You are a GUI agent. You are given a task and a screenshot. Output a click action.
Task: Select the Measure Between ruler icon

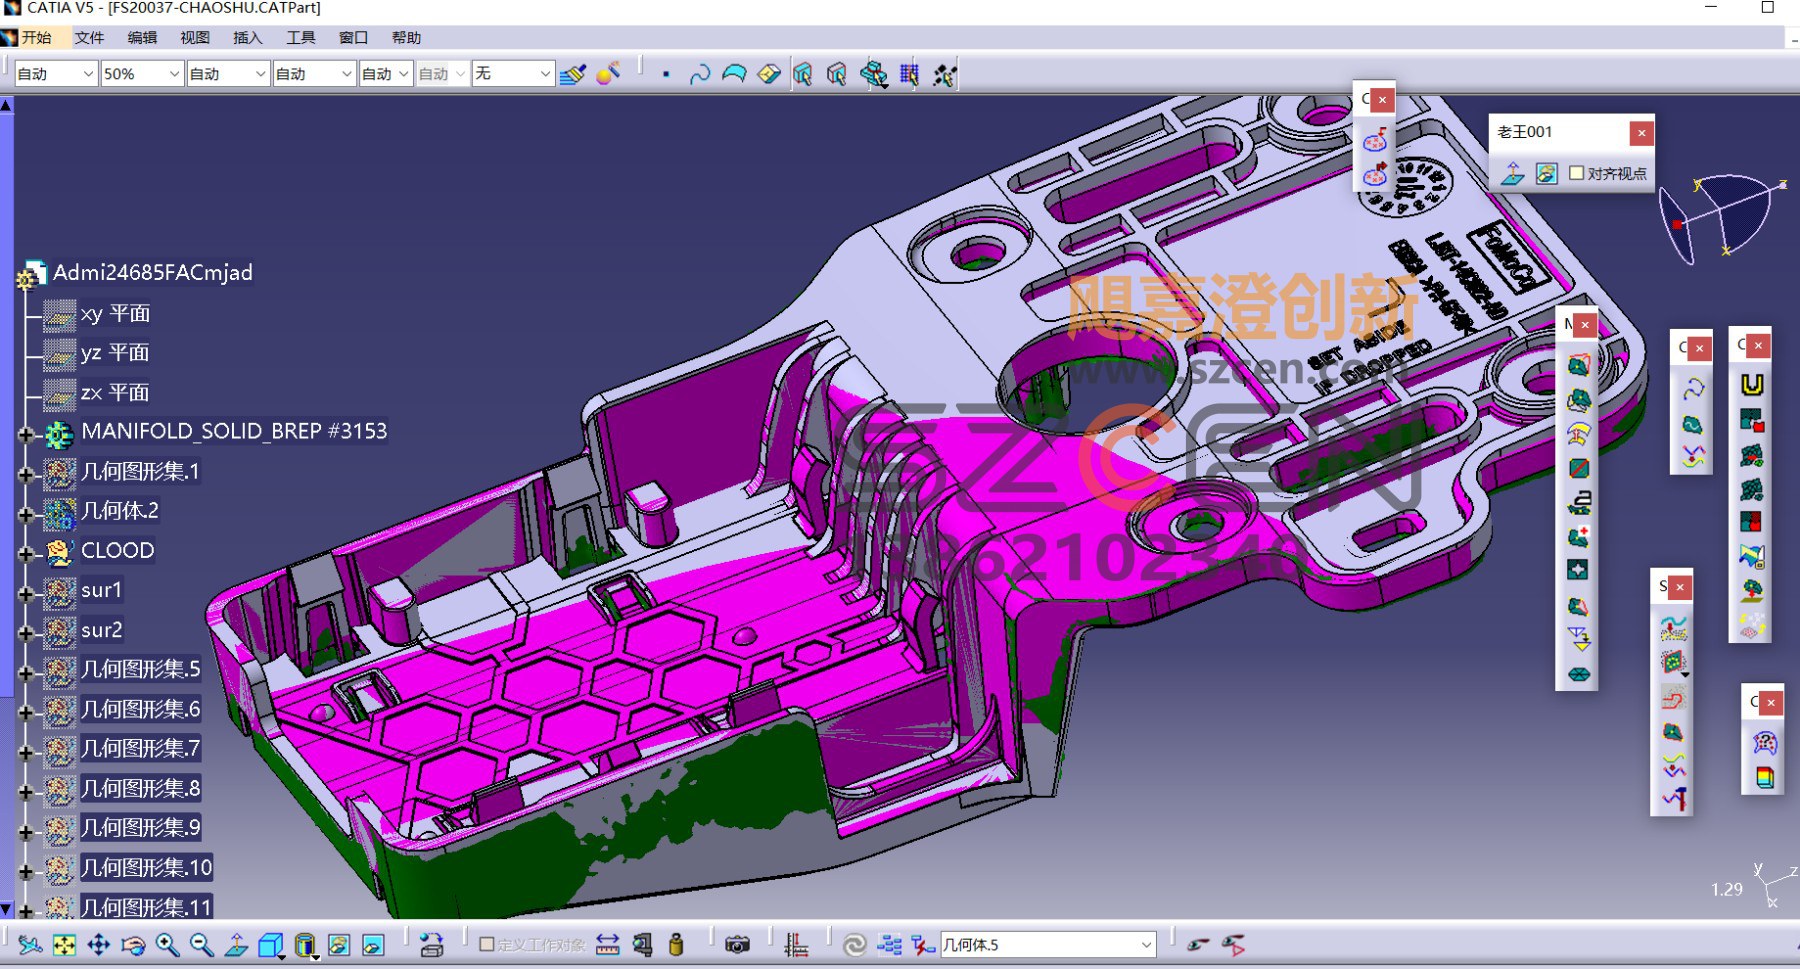click(607, 944)
